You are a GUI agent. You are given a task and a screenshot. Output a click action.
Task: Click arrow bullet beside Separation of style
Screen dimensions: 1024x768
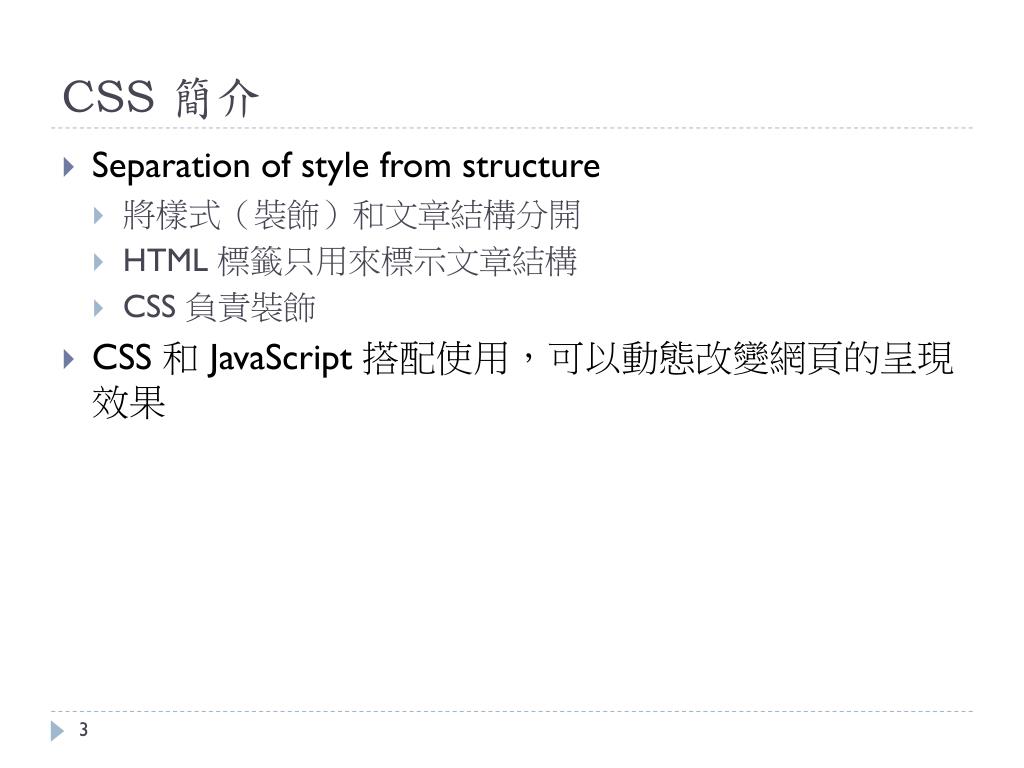69,167
